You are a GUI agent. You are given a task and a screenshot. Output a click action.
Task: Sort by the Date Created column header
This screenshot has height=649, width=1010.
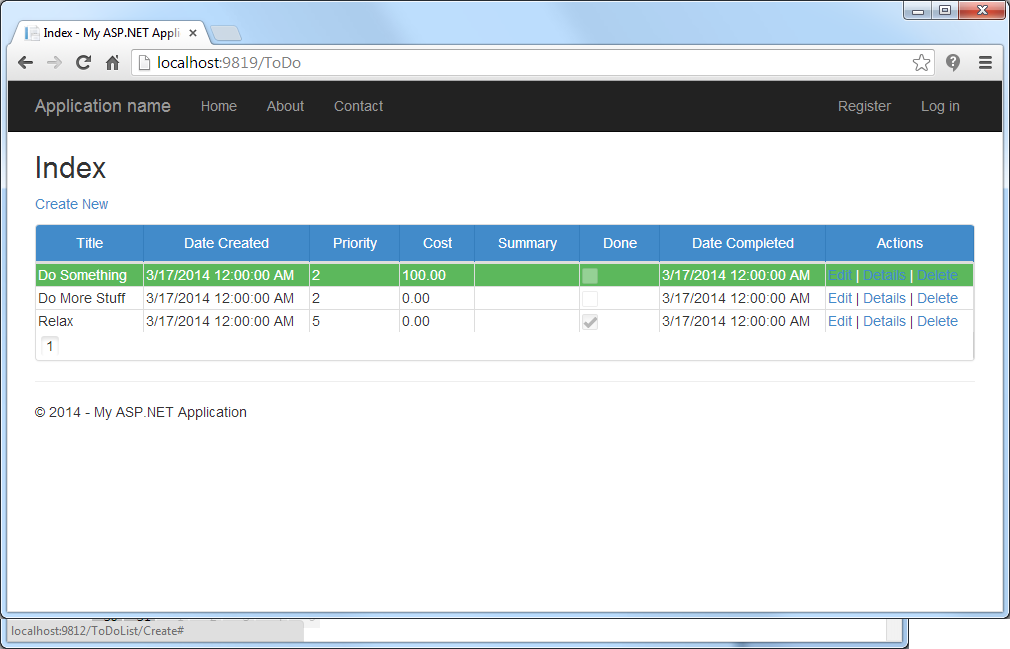[x=226, y=243]
